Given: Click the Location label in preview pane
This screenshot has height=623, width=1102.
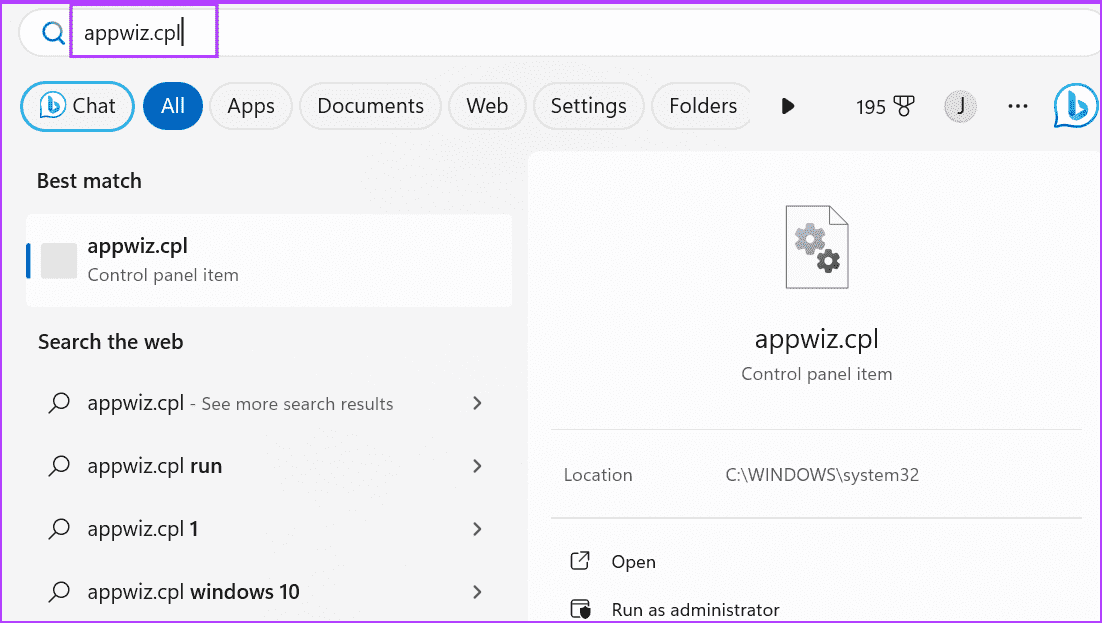Looking at the screenshot, I should coord(598,475).
